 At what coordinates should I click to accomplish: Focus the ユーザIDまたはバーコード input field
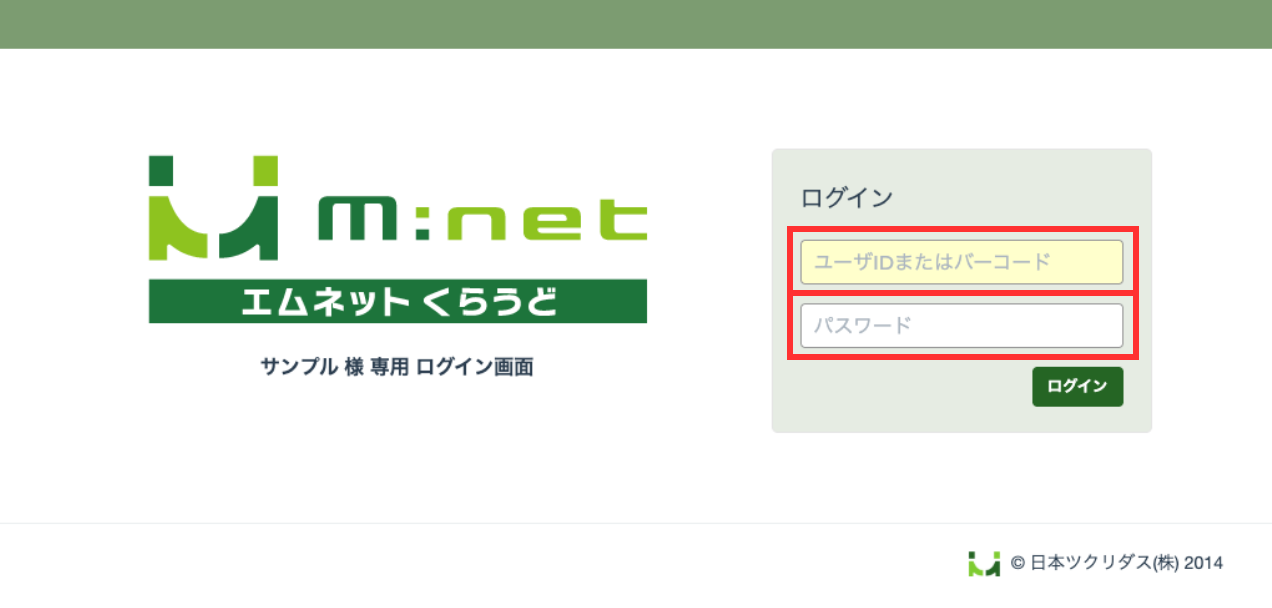962,262
